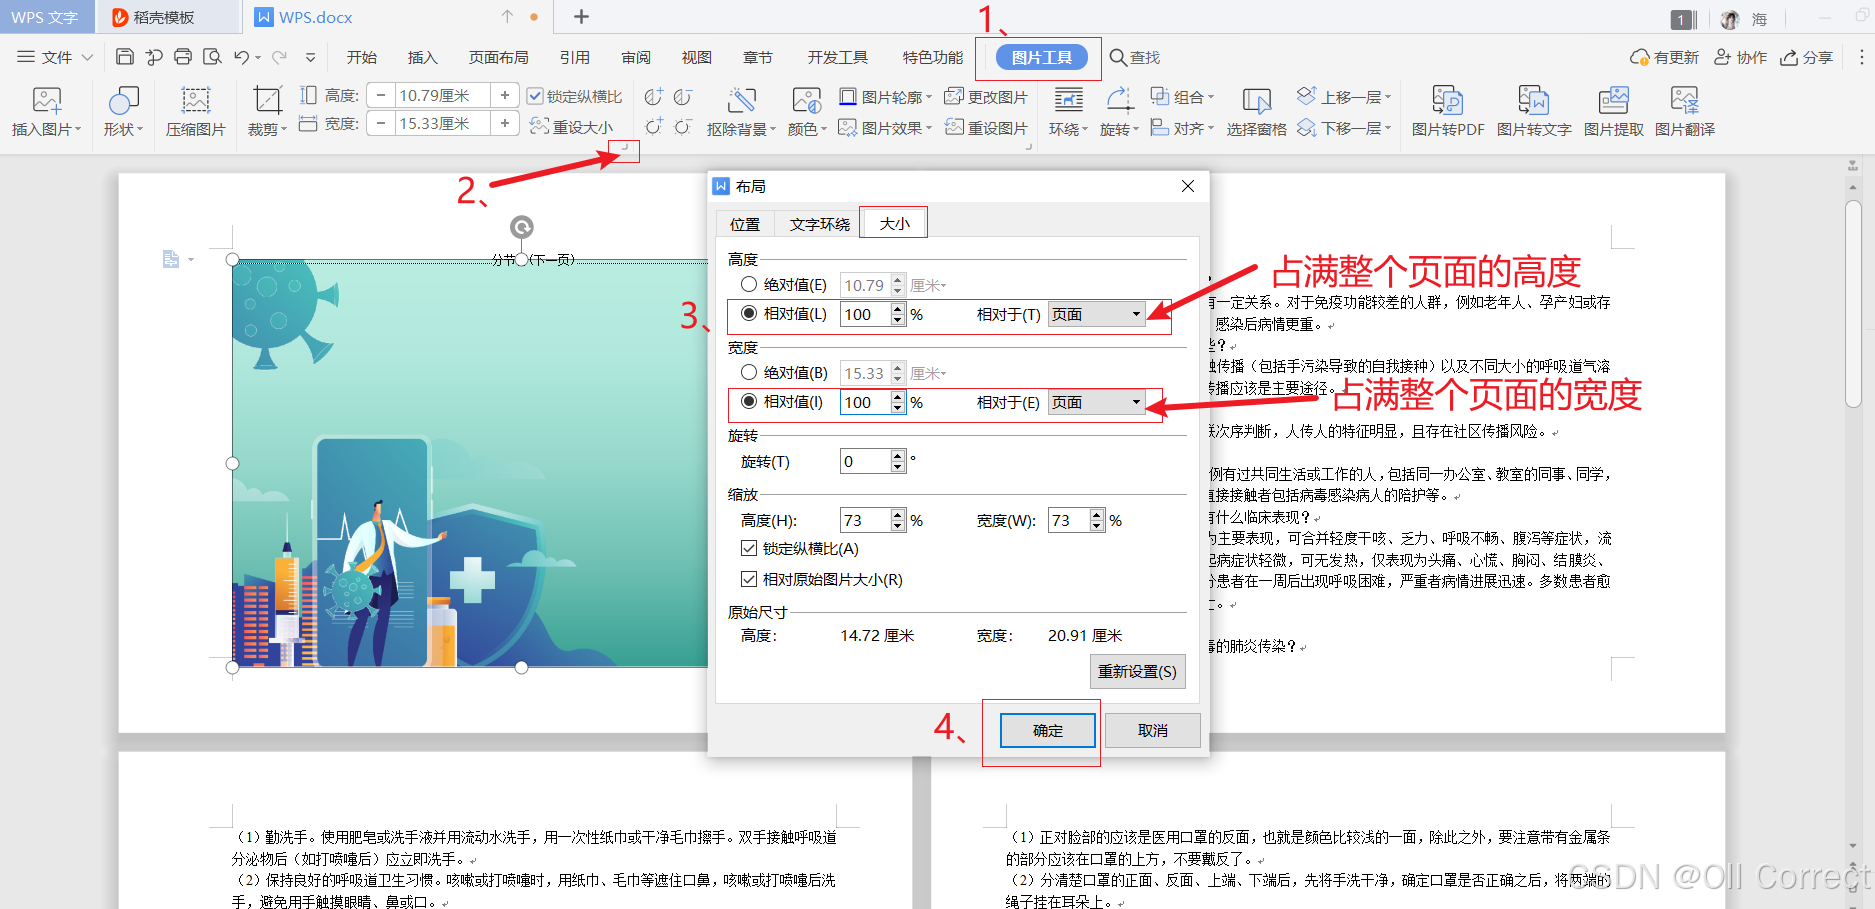Switch to the Position (位置) tab

(x=745, y=224)
